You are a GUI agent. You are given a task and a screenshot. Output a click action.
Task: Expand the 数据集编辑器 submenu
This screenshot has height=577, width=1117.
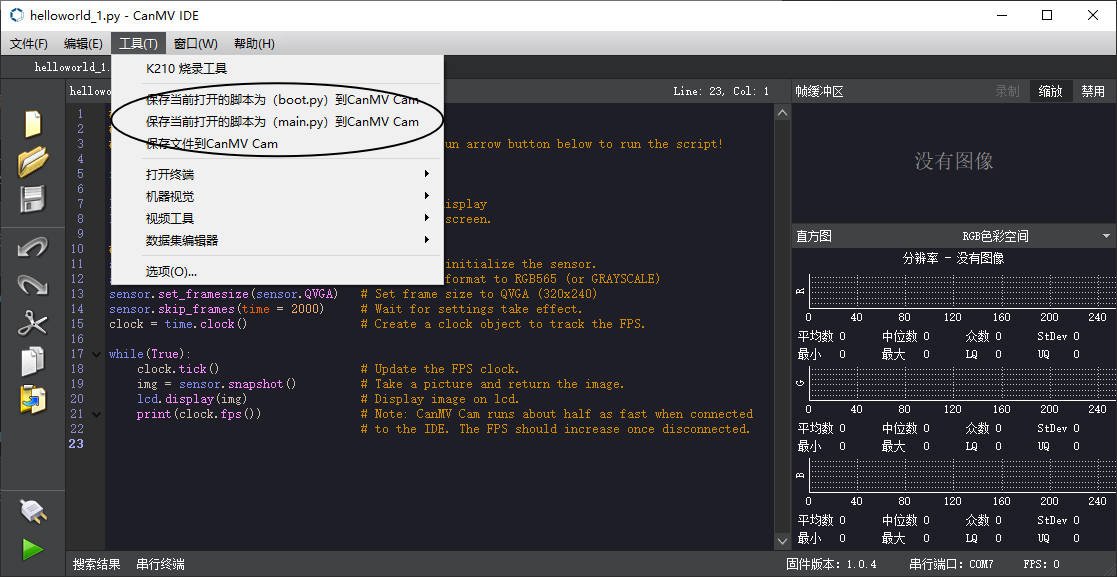point(278,241)
